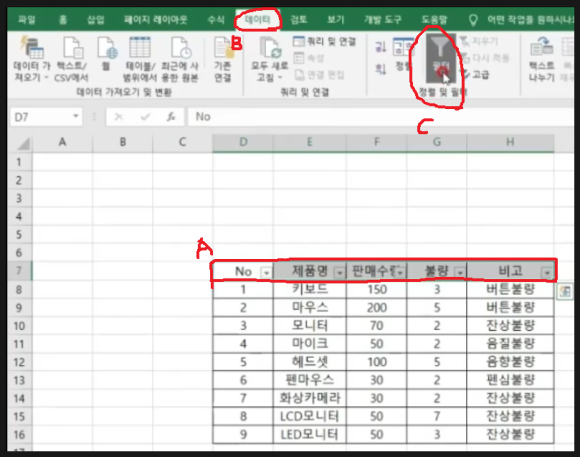
Task: Click the 테이블/범위에서 icon
Action: (x=139, y=47)
